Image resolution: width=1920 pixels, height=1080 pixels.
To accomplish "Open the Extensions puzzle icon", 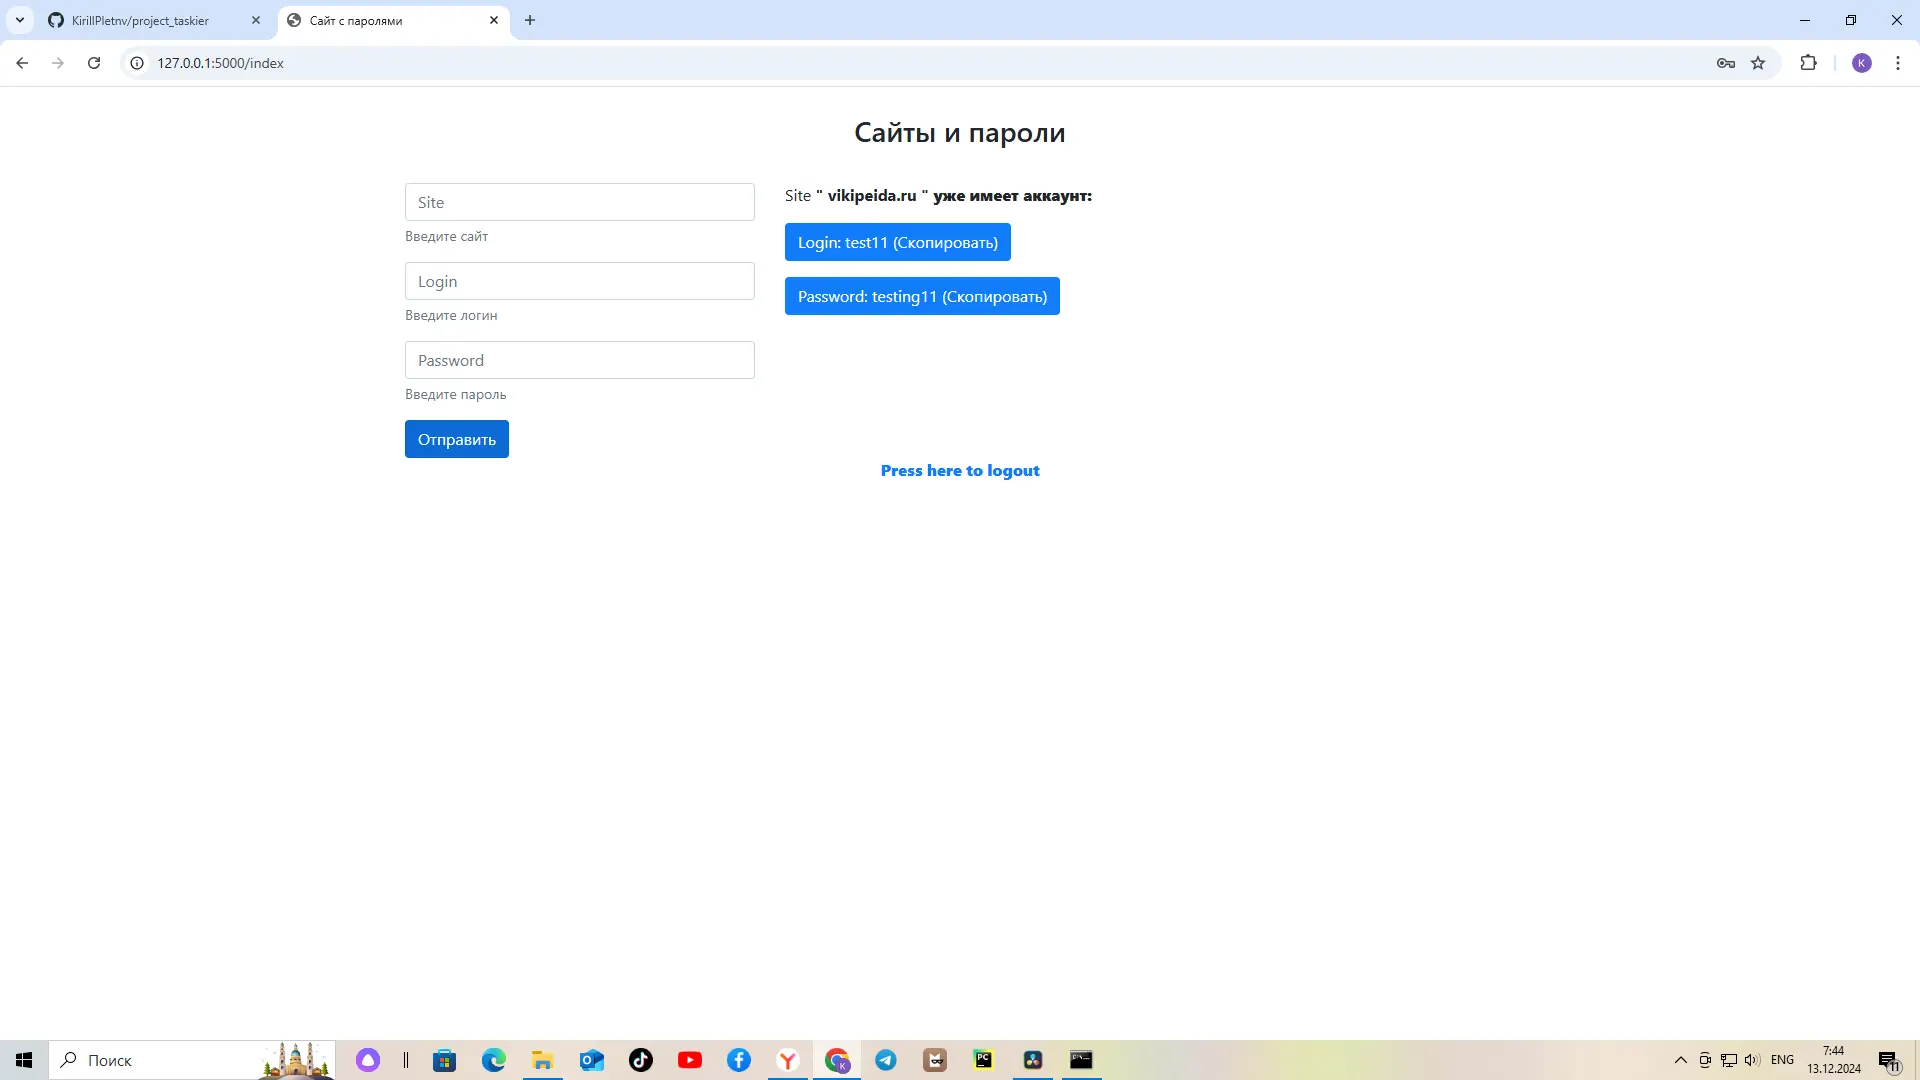I will (1808, 63).
